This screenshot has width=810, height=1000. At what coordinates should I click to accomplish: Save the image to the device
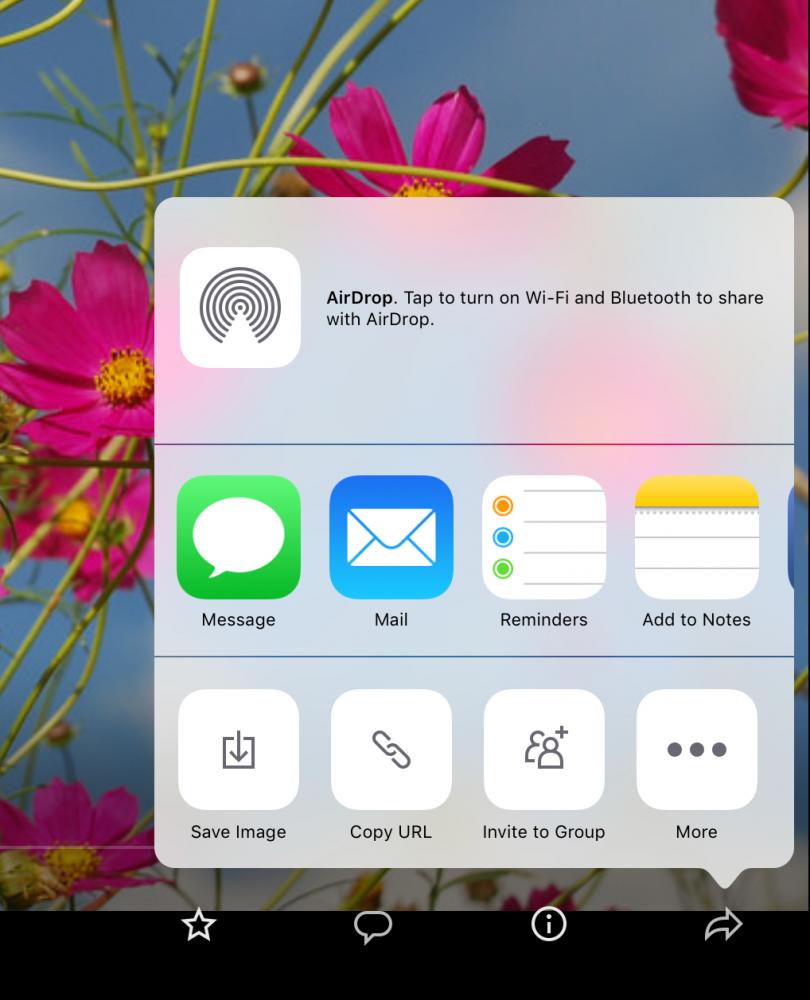pos(239,749)
